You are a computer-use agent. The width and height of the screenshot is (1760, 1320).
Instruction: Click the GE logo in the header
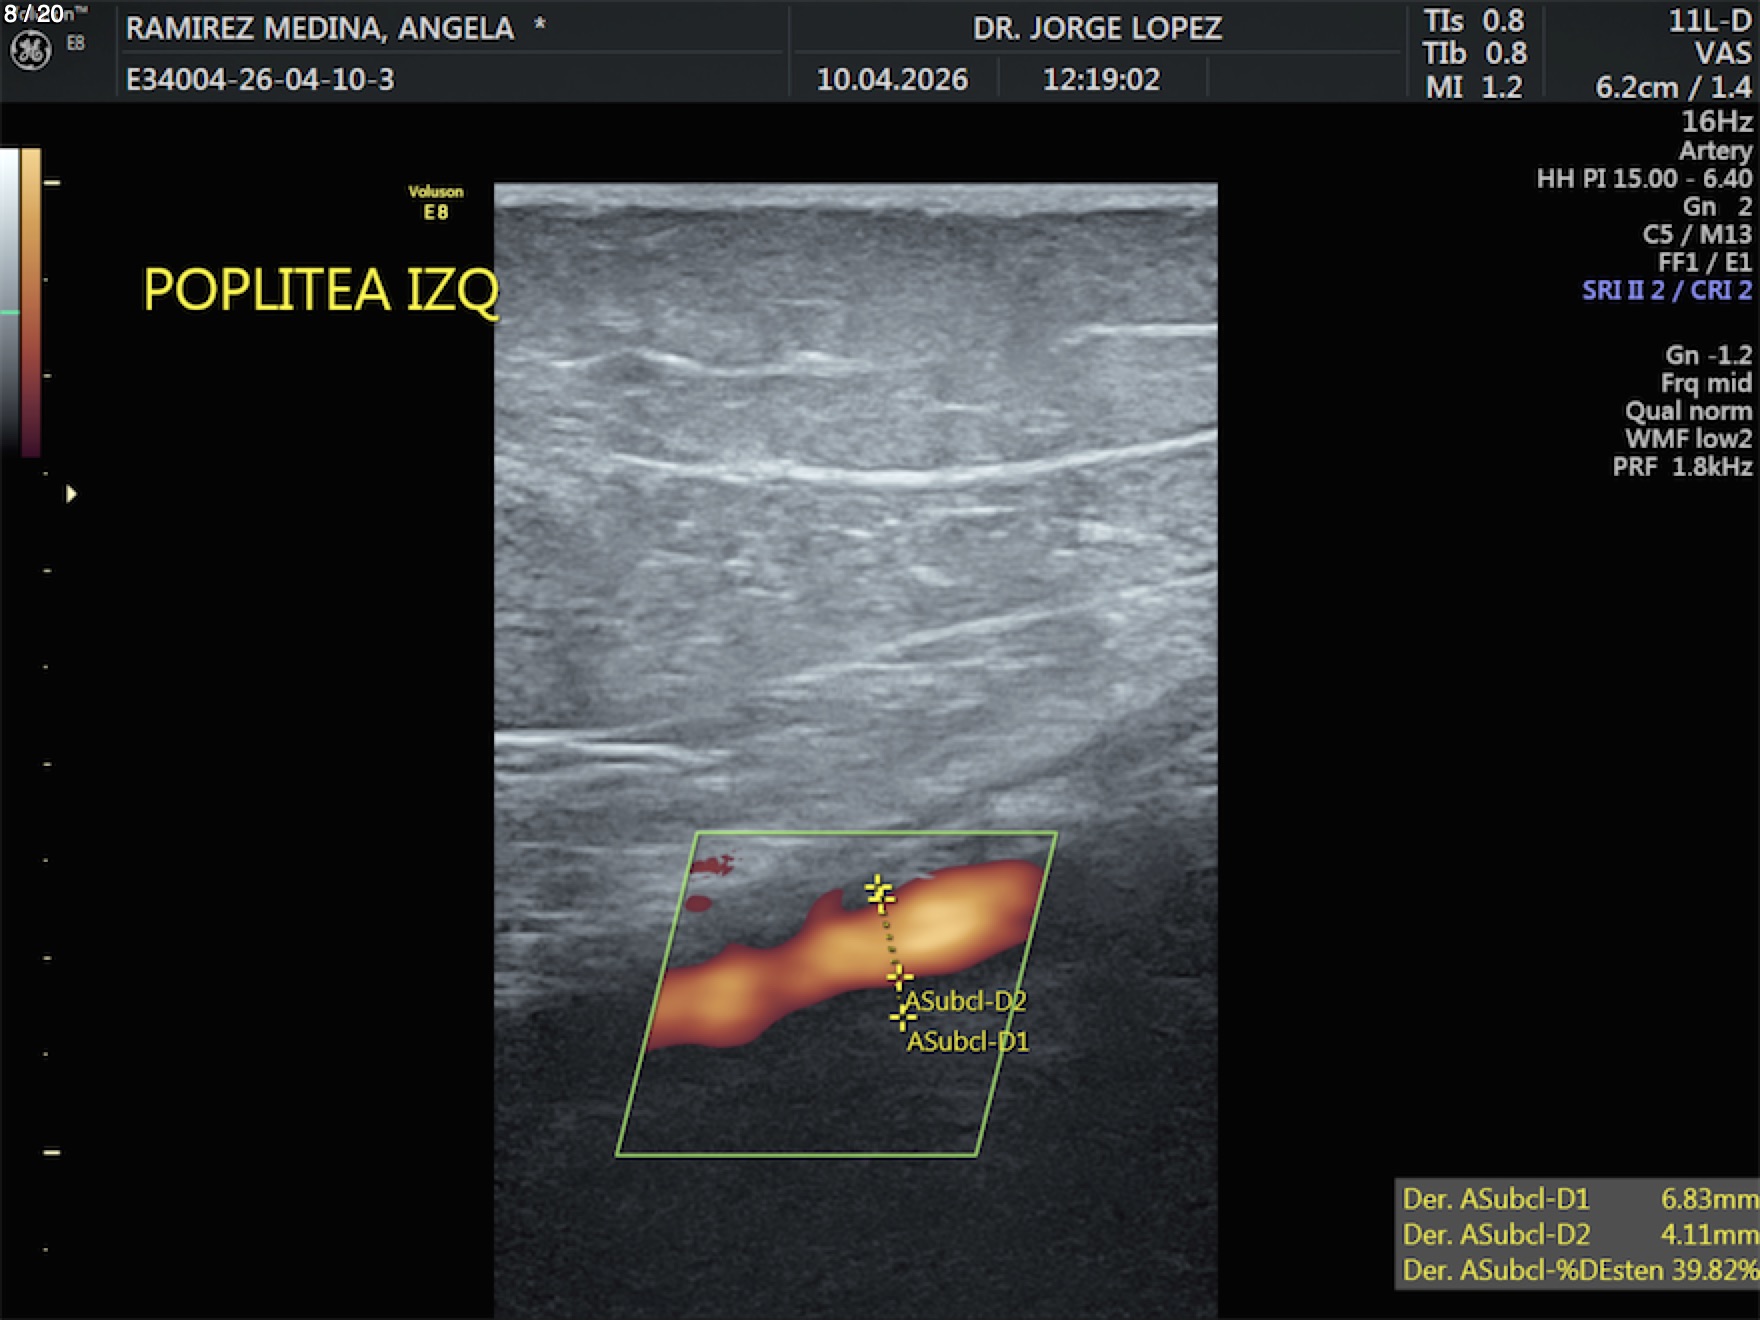click(x=30, y=50)
